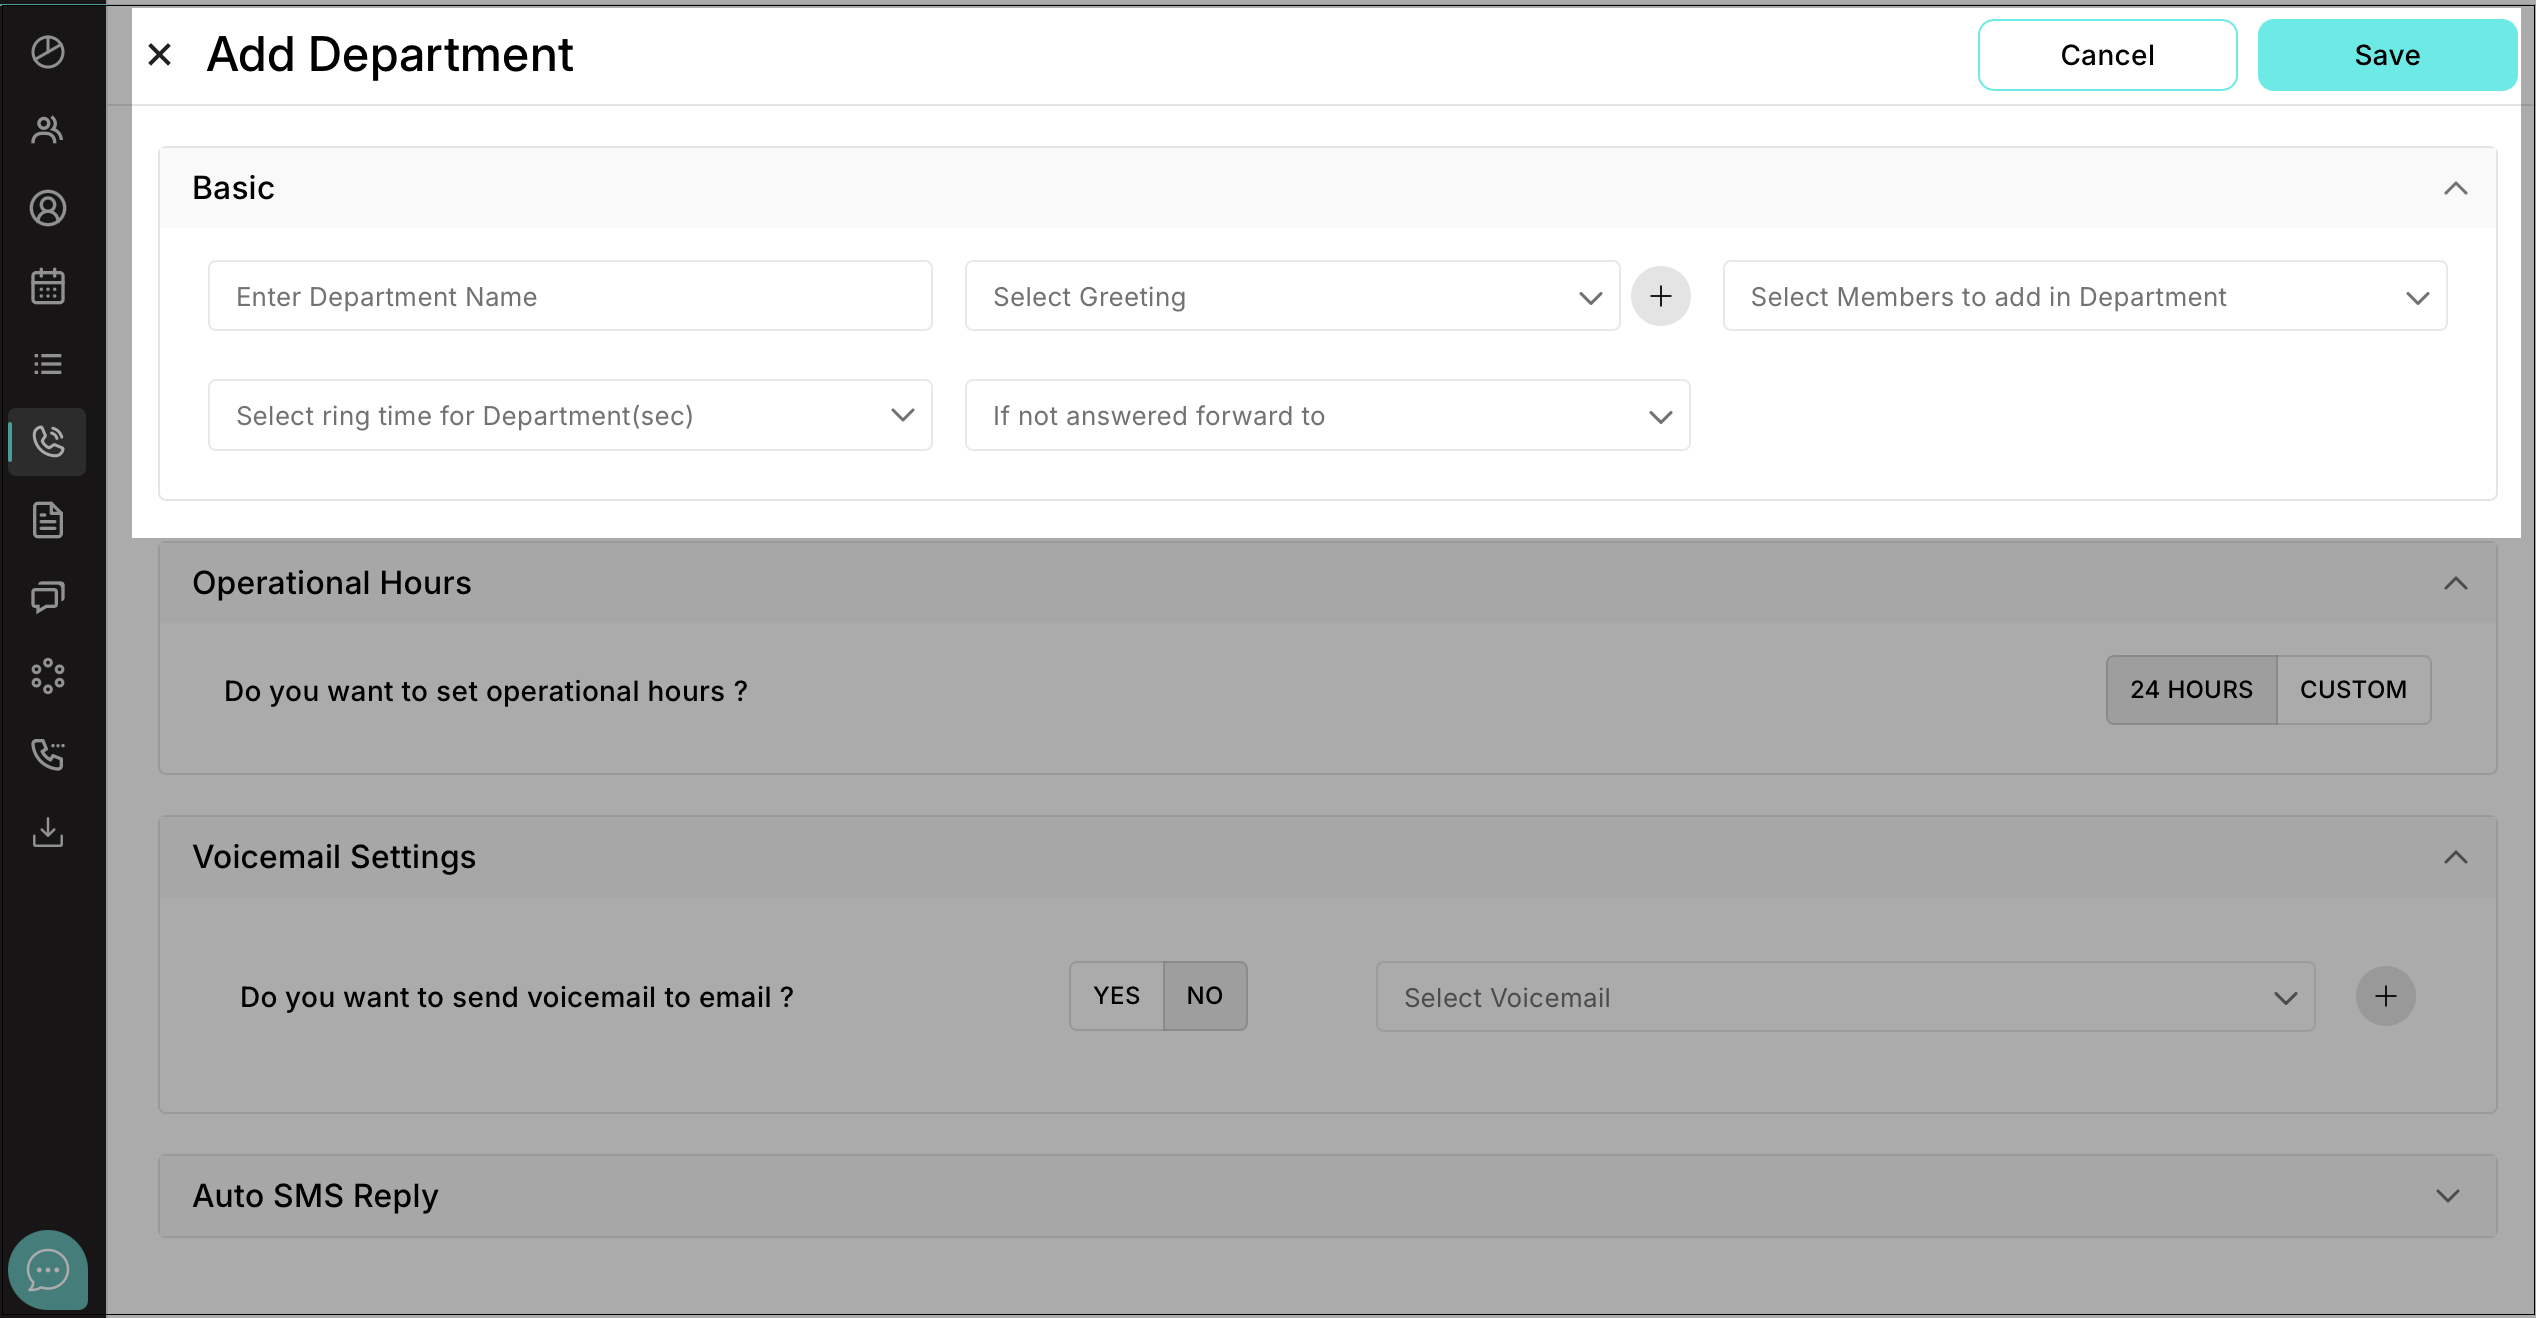The height and width of the screenshot is (1318, 2536).
Task: Expand the Auto SMS Reply section
Action: (x=2447, y=1196)
